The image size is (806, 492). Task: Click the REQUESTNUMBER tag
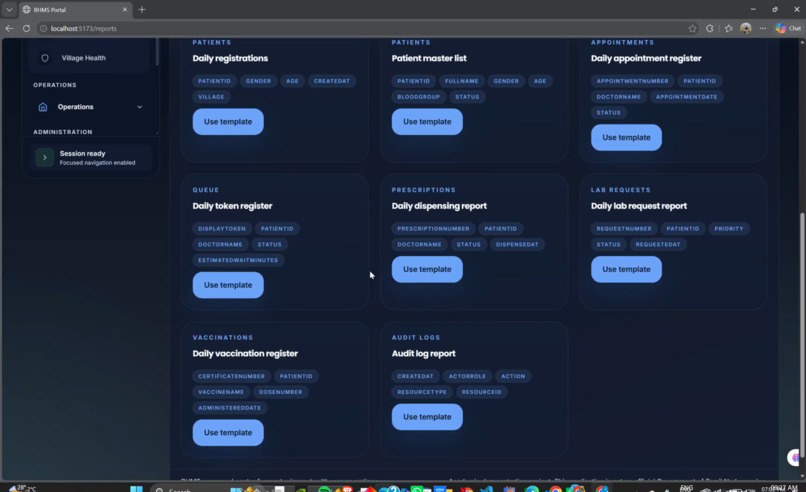tap(624, 229)
